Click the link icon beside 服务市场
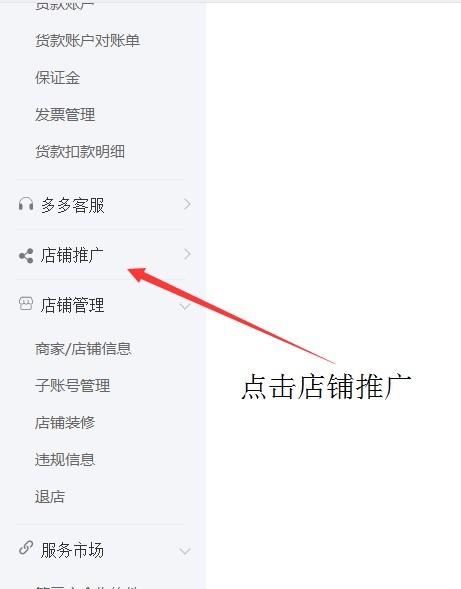461x589 pixels. click(26, 548)
